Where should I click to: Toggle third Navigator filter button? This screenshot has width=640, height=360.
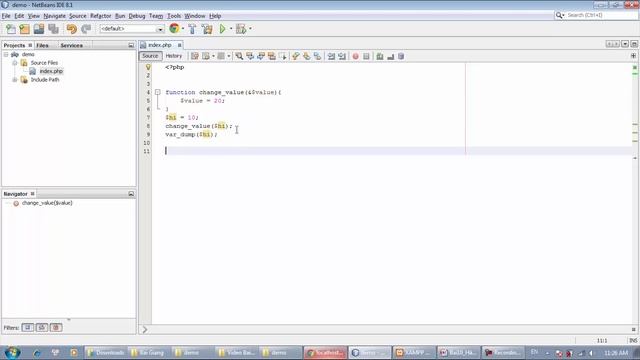pyautogui.click(x=56, y=327)
